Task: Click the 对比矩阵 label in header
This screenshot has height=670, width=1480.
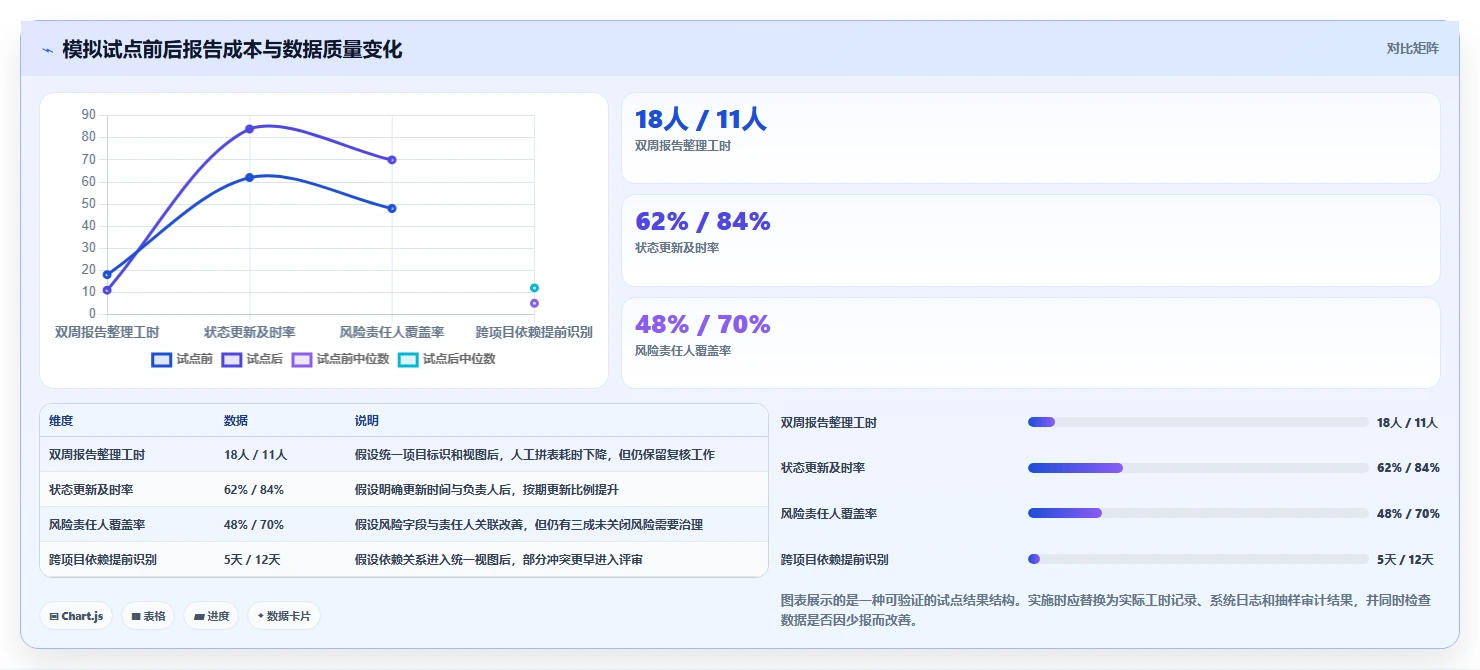Action: (x=1413, y=48)
